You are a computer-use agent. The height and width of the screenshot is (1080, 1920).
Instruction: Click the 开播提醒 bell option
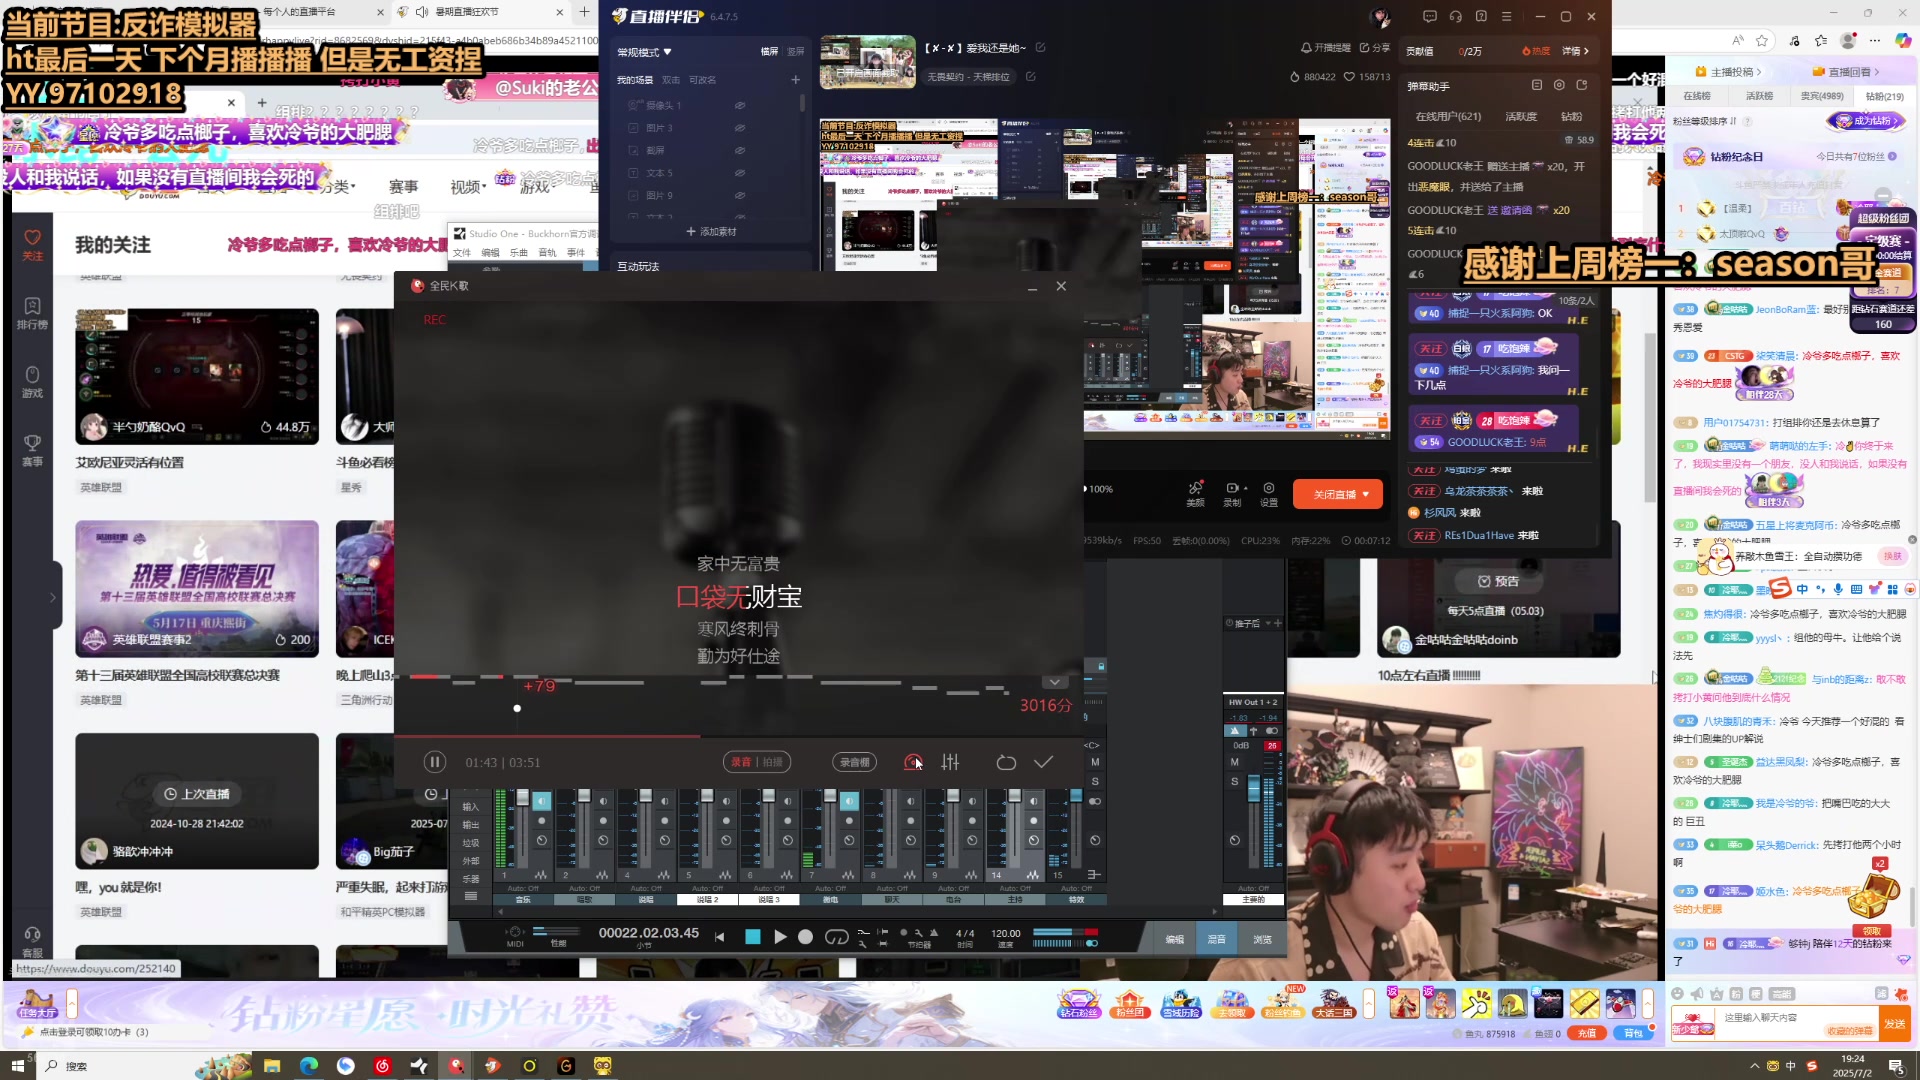[1325, 48]
